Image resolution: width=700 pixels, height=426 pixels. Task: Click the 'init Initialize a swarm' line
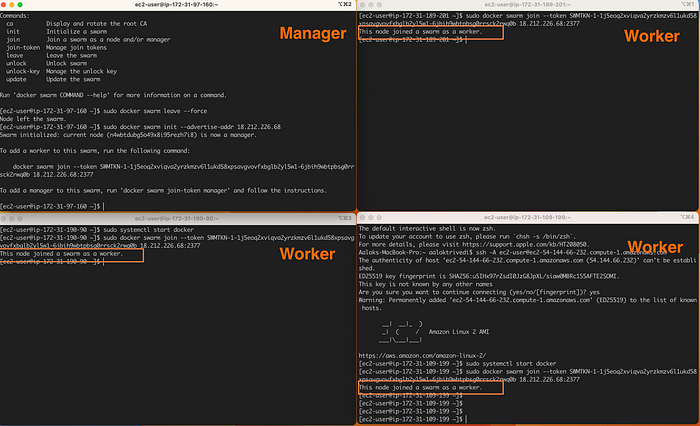56,32
